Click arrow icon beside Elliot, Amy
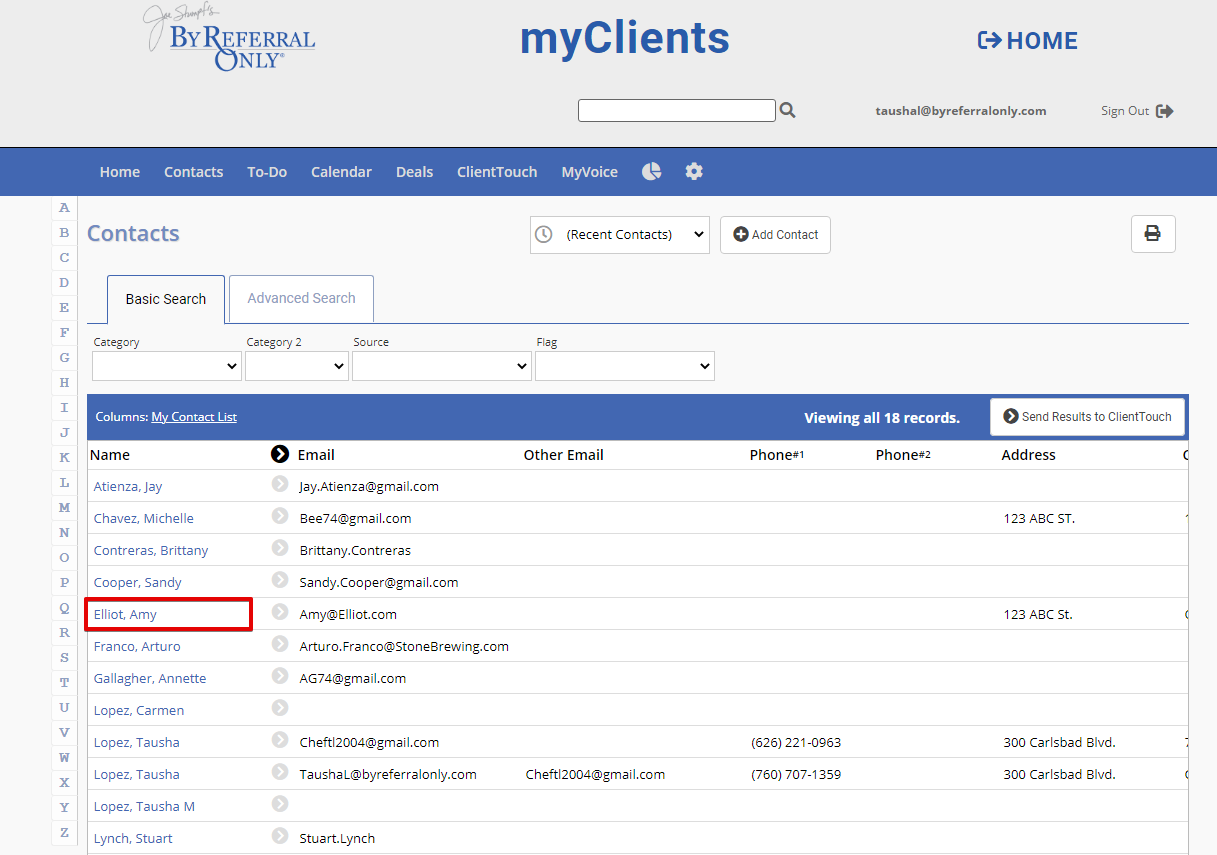The width and height of the screenshot is (1217, 855). (x=280, y=613)
